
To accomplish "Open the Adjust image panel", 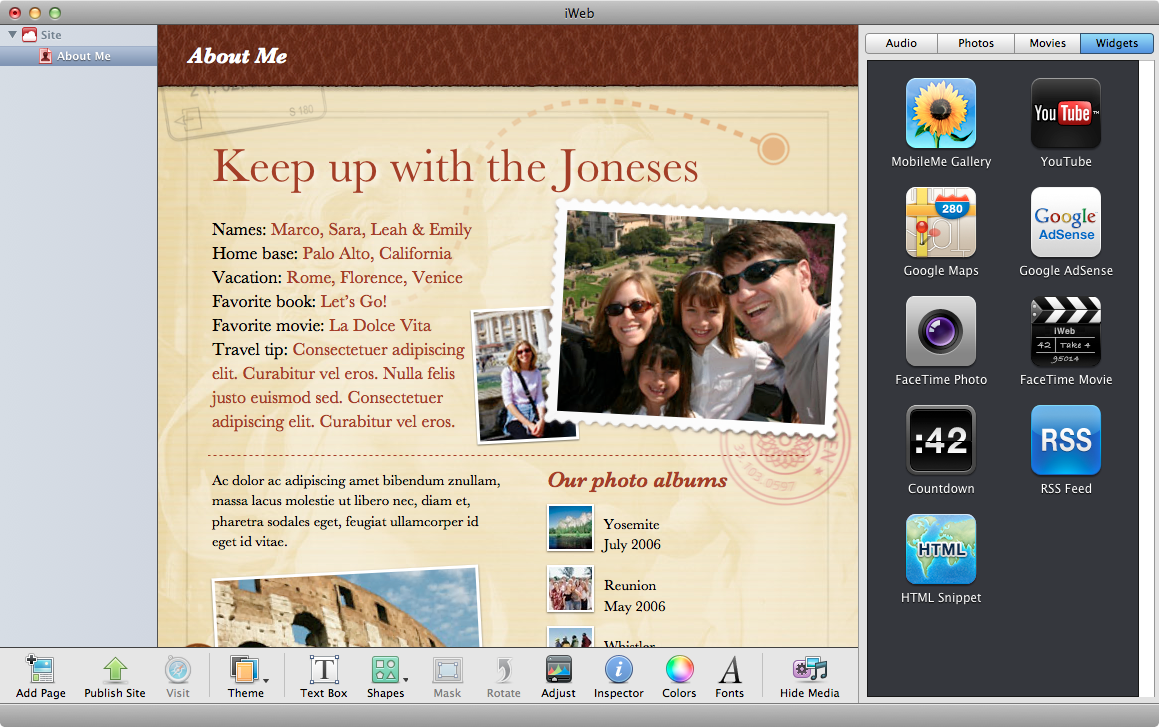I will [559, 670].
